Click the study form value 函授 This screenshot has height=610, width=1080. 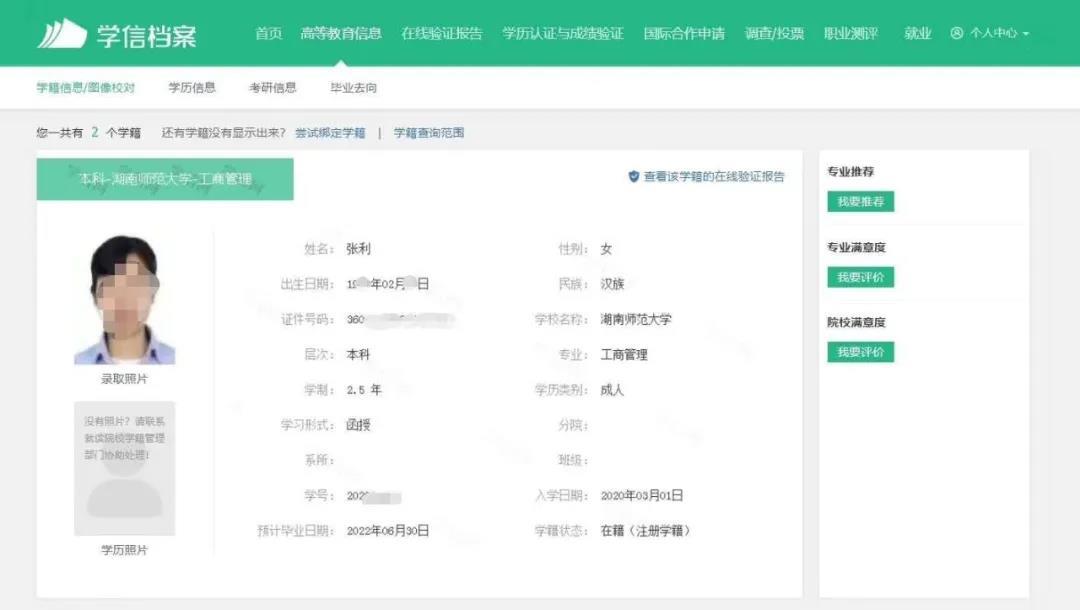coord(358,425)
